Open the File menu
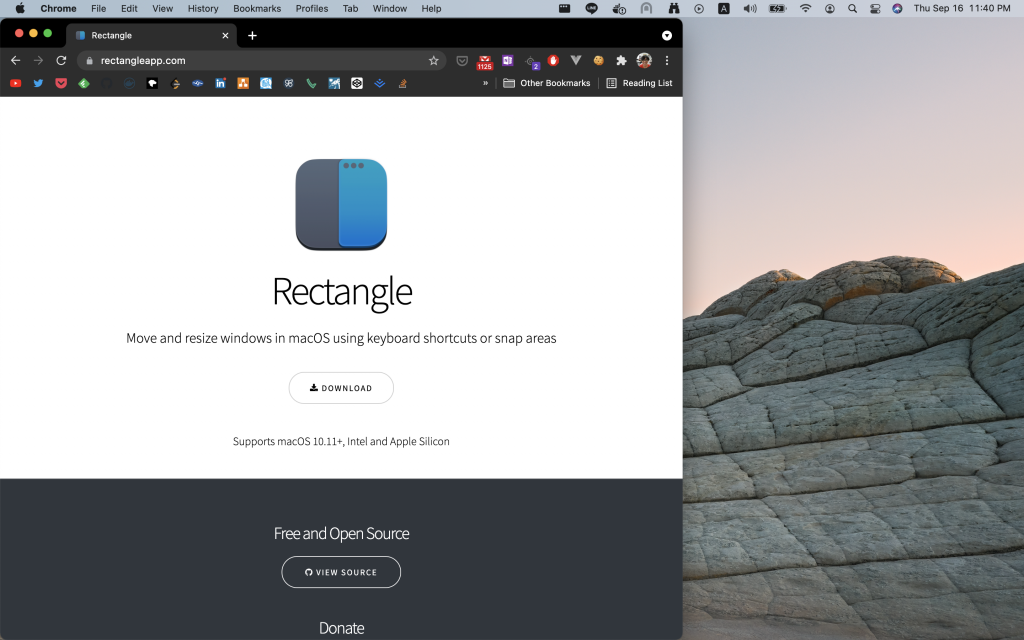Viewport: 1024px width, 640px height. (99, 8)
